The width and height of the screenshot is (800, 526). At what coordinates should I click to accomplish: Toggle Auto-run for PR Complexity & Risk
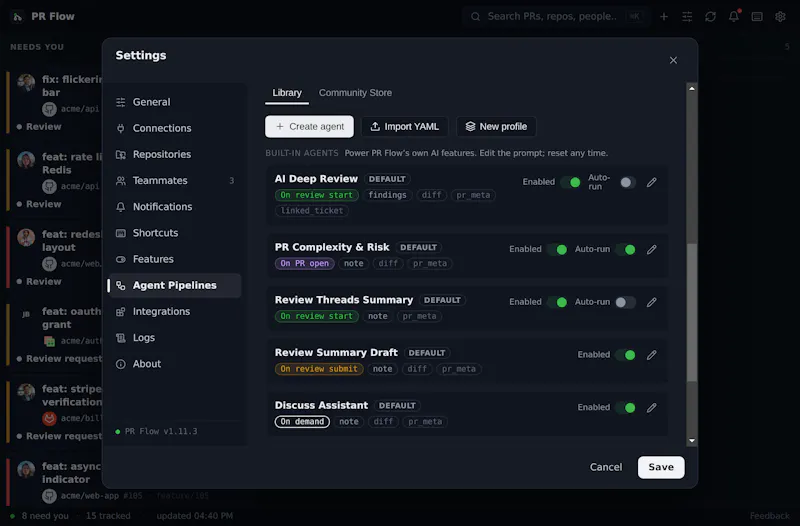click(626, 249)
